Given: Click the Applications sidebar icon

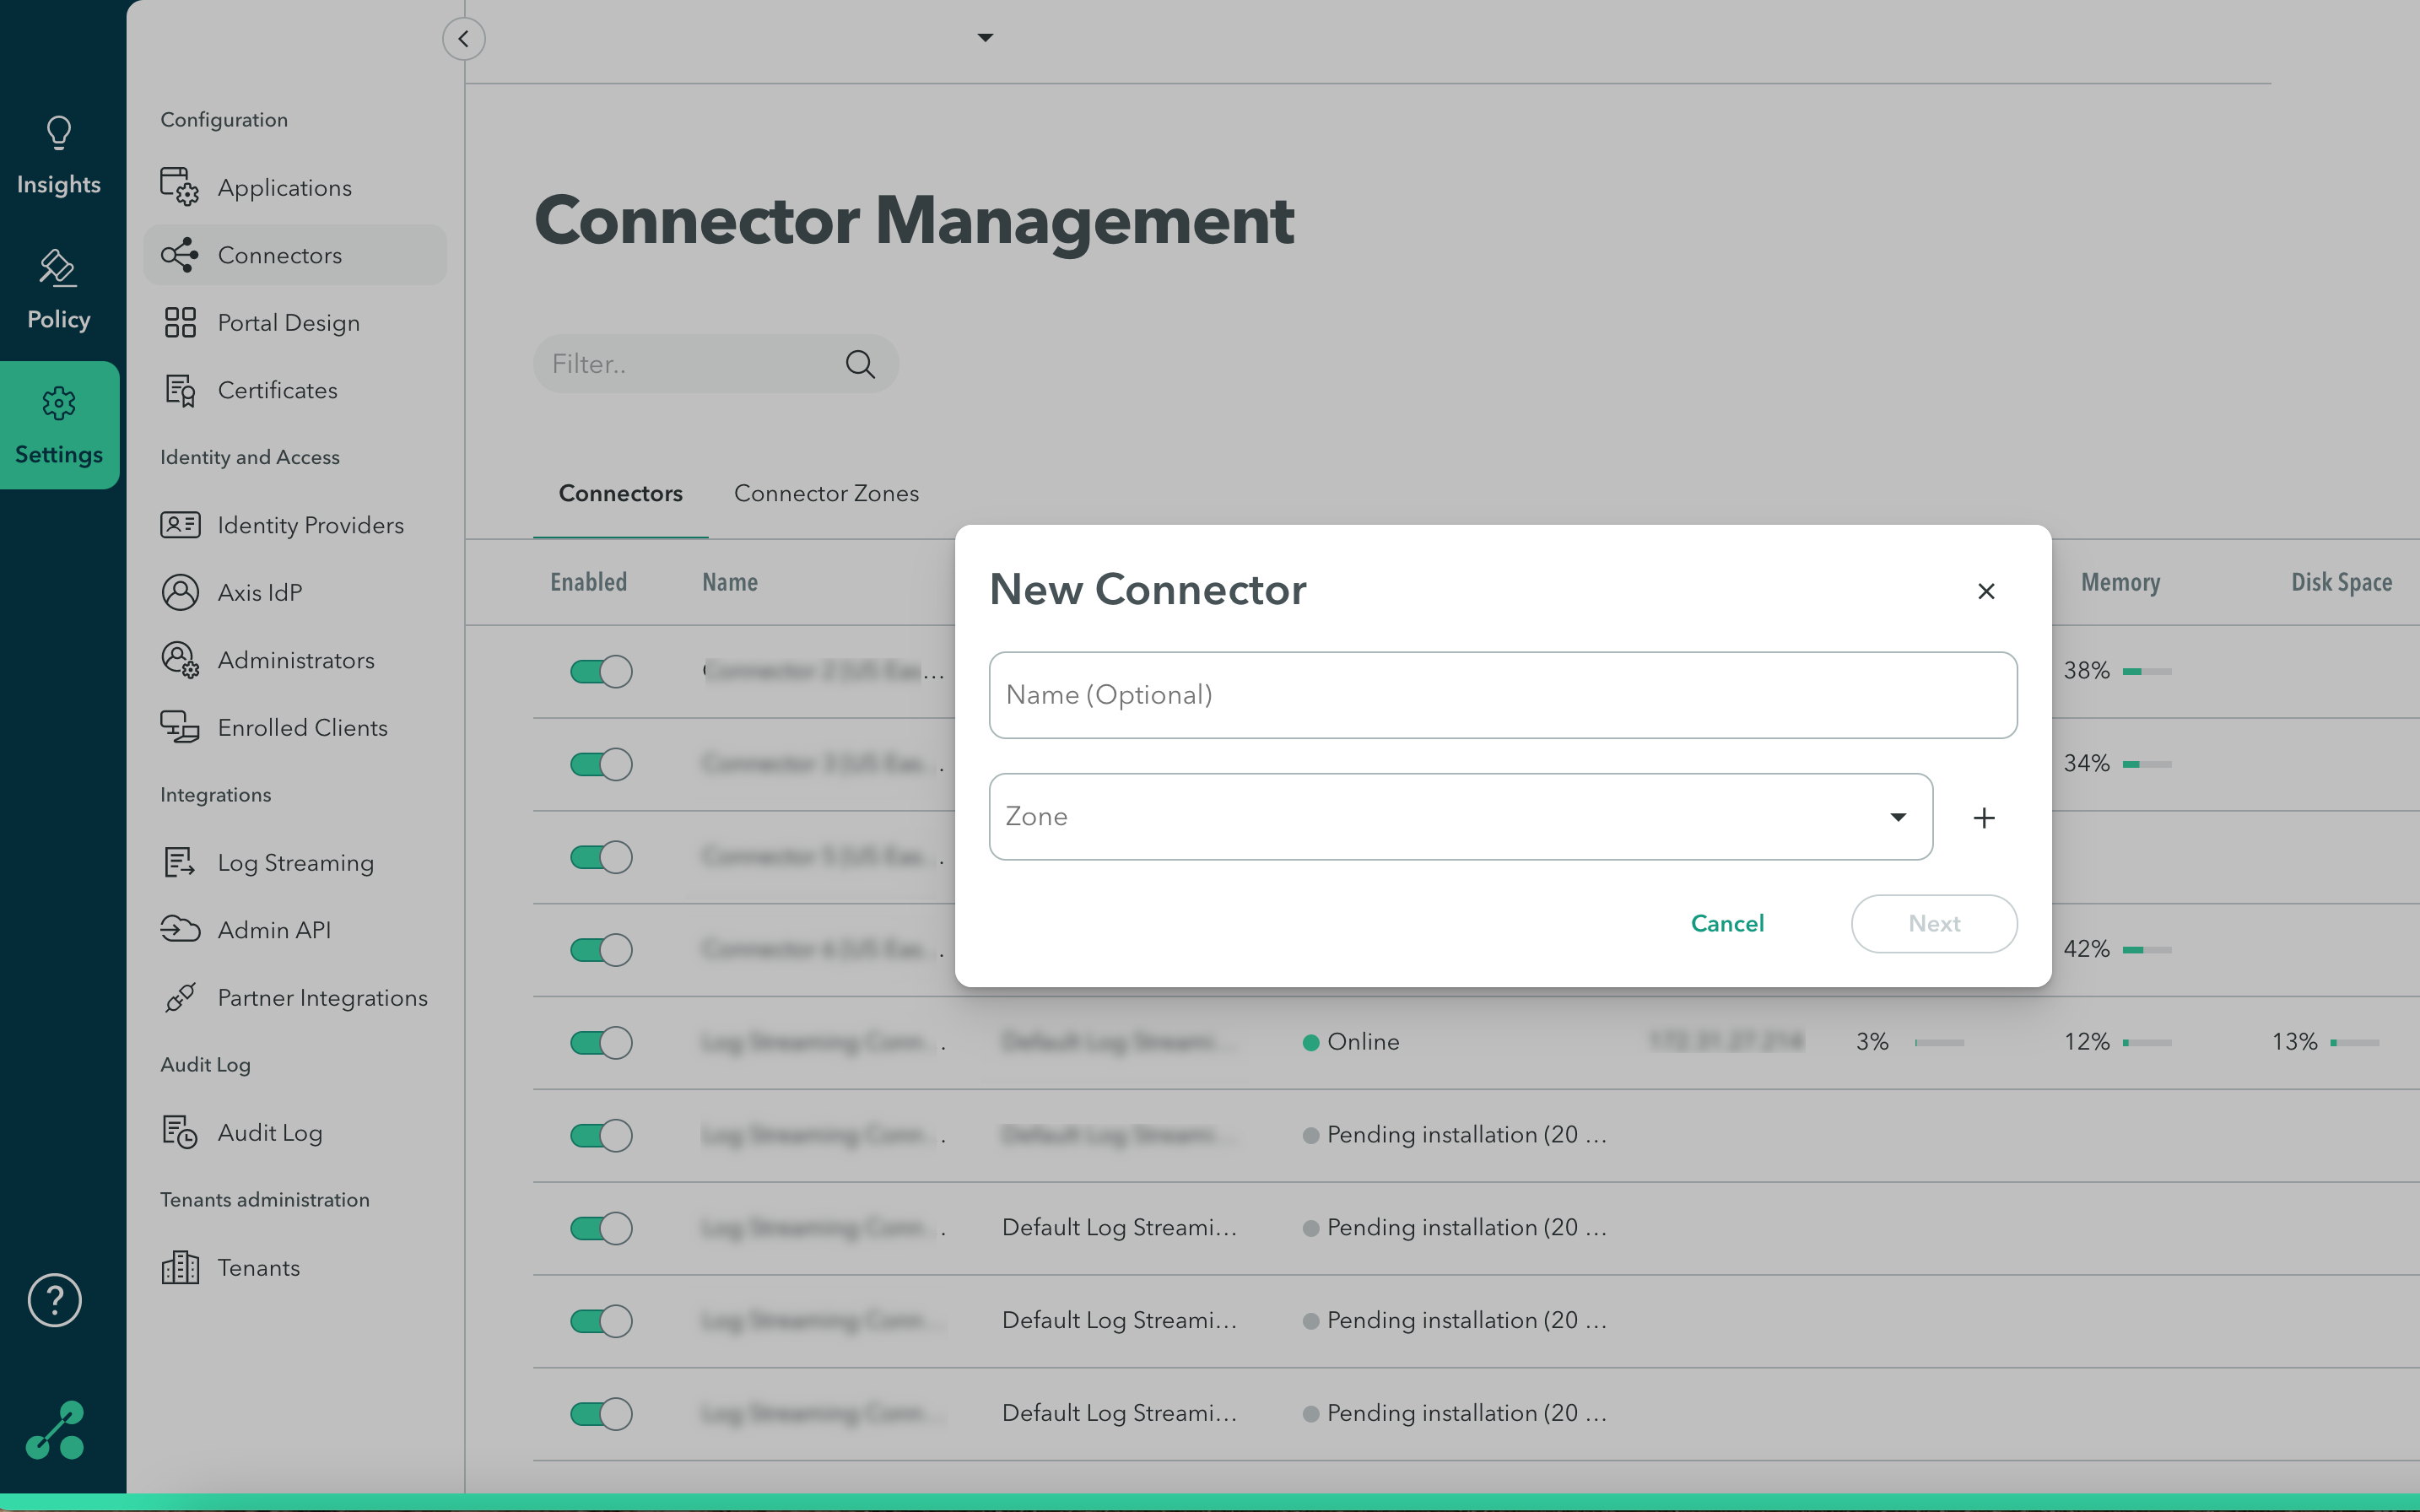Looking at the screenshot, I should [180, 187].
